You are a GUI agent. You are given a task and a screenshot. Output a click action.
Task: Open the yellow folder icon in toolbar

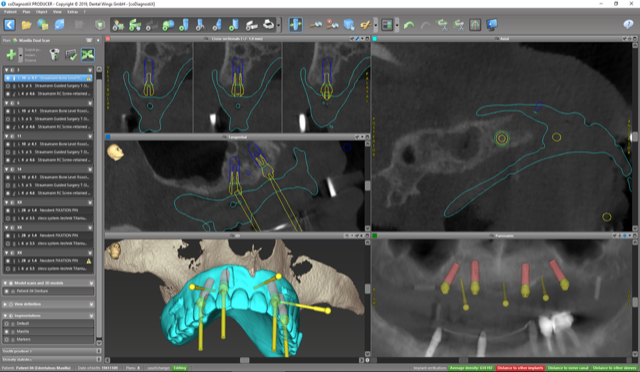coord(27,25)
